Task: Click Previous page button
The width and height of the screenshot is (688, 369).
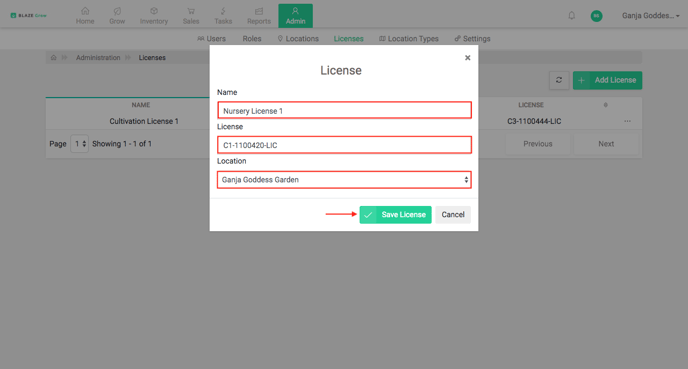Action: click(538, 144)
